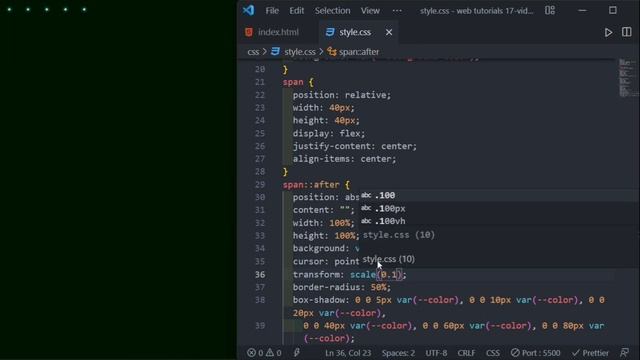The width and height of the screenshot is (640, 360).
Task: Change language mode via CSS entry
Action: point(493,353)
